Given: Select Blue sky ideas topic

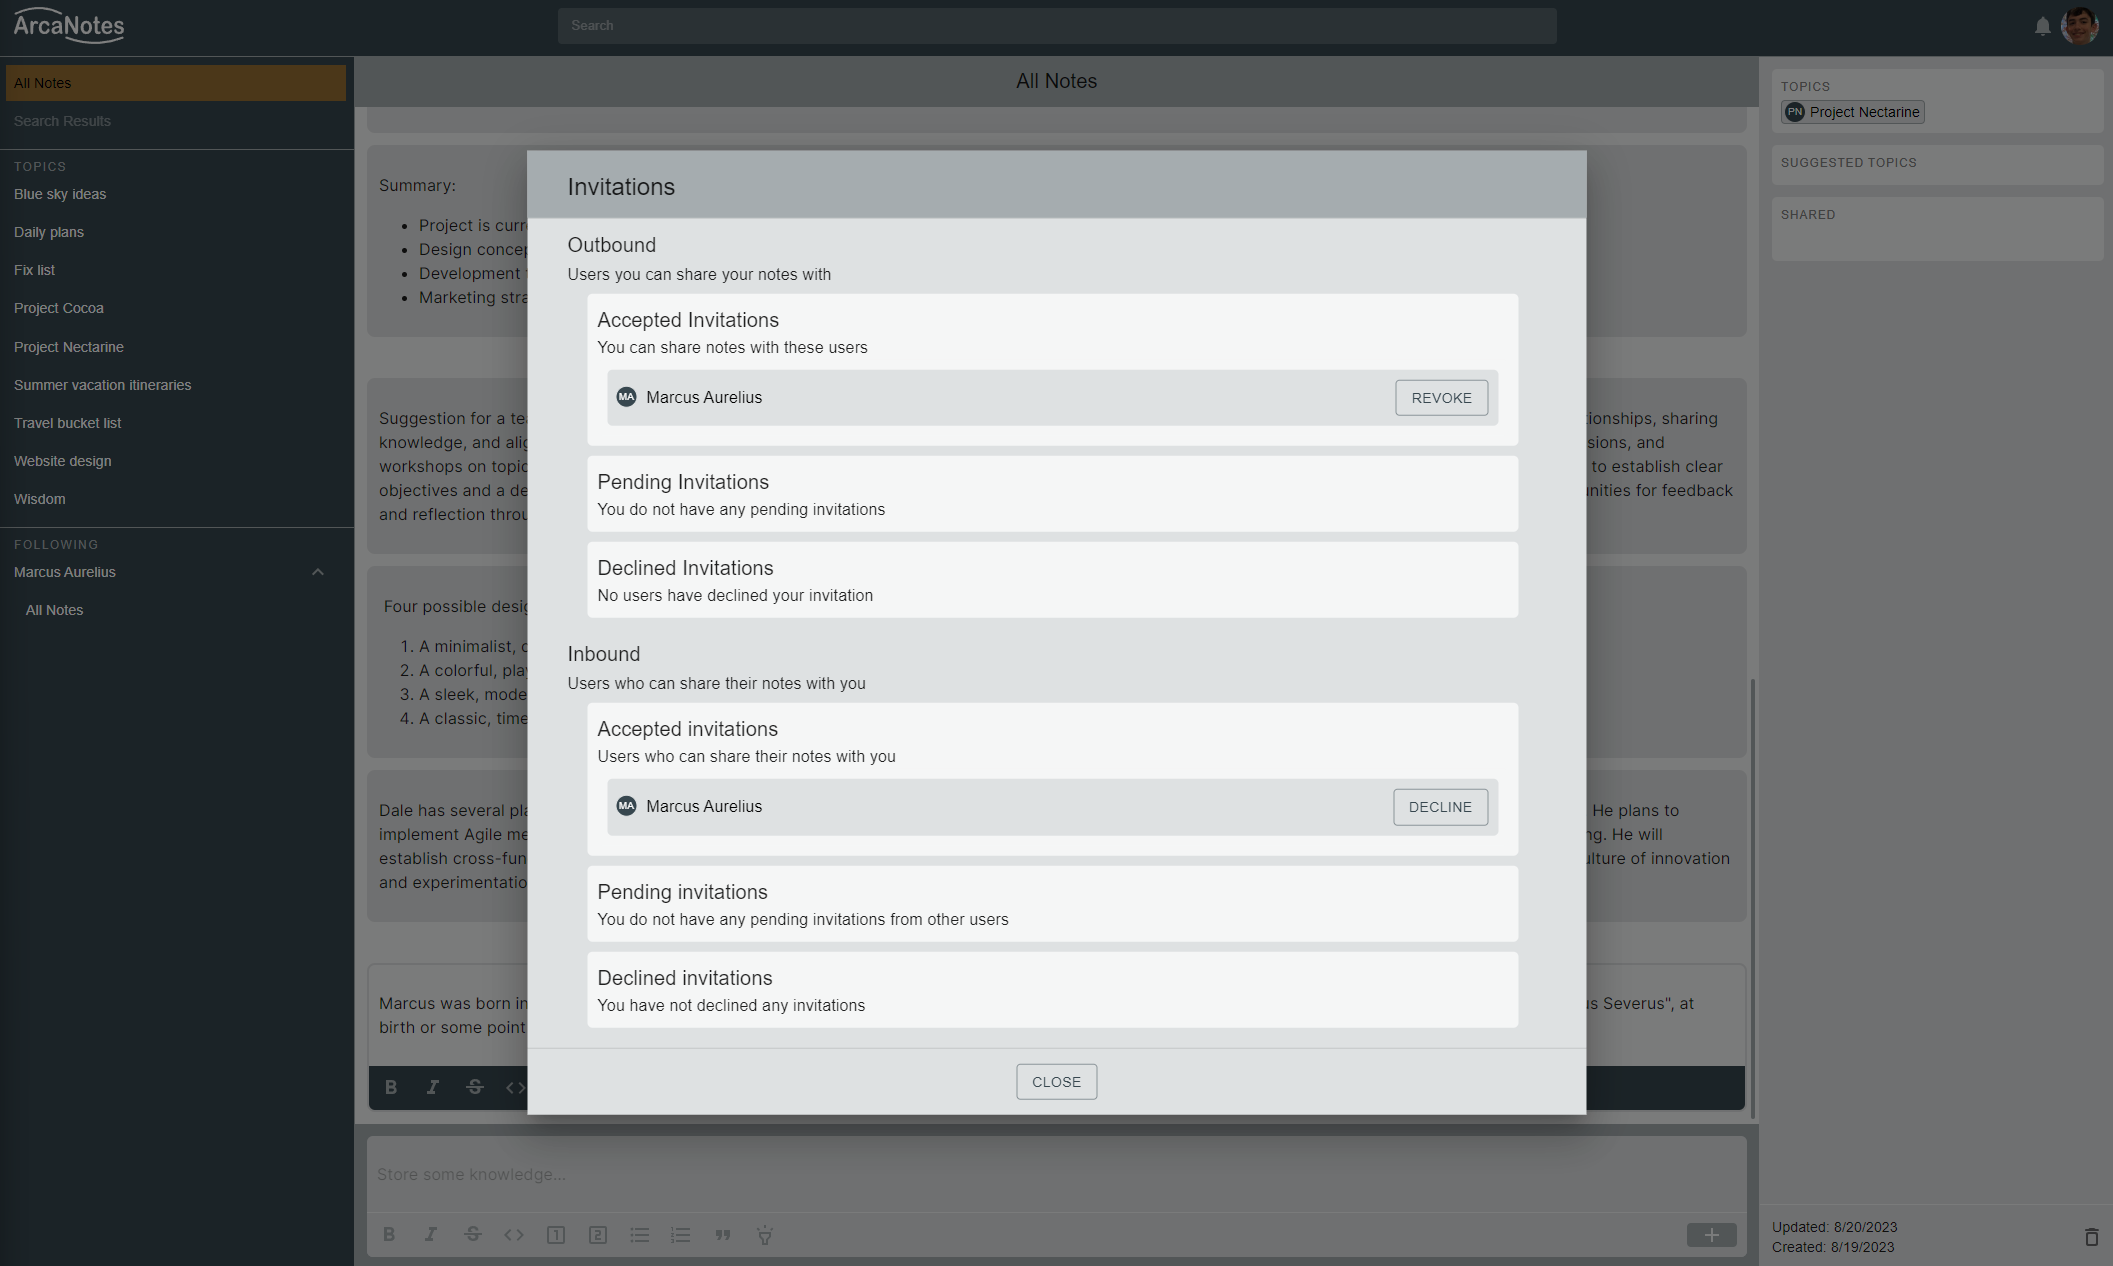Looking at the screenshot, I should click(x=59, y=193).
